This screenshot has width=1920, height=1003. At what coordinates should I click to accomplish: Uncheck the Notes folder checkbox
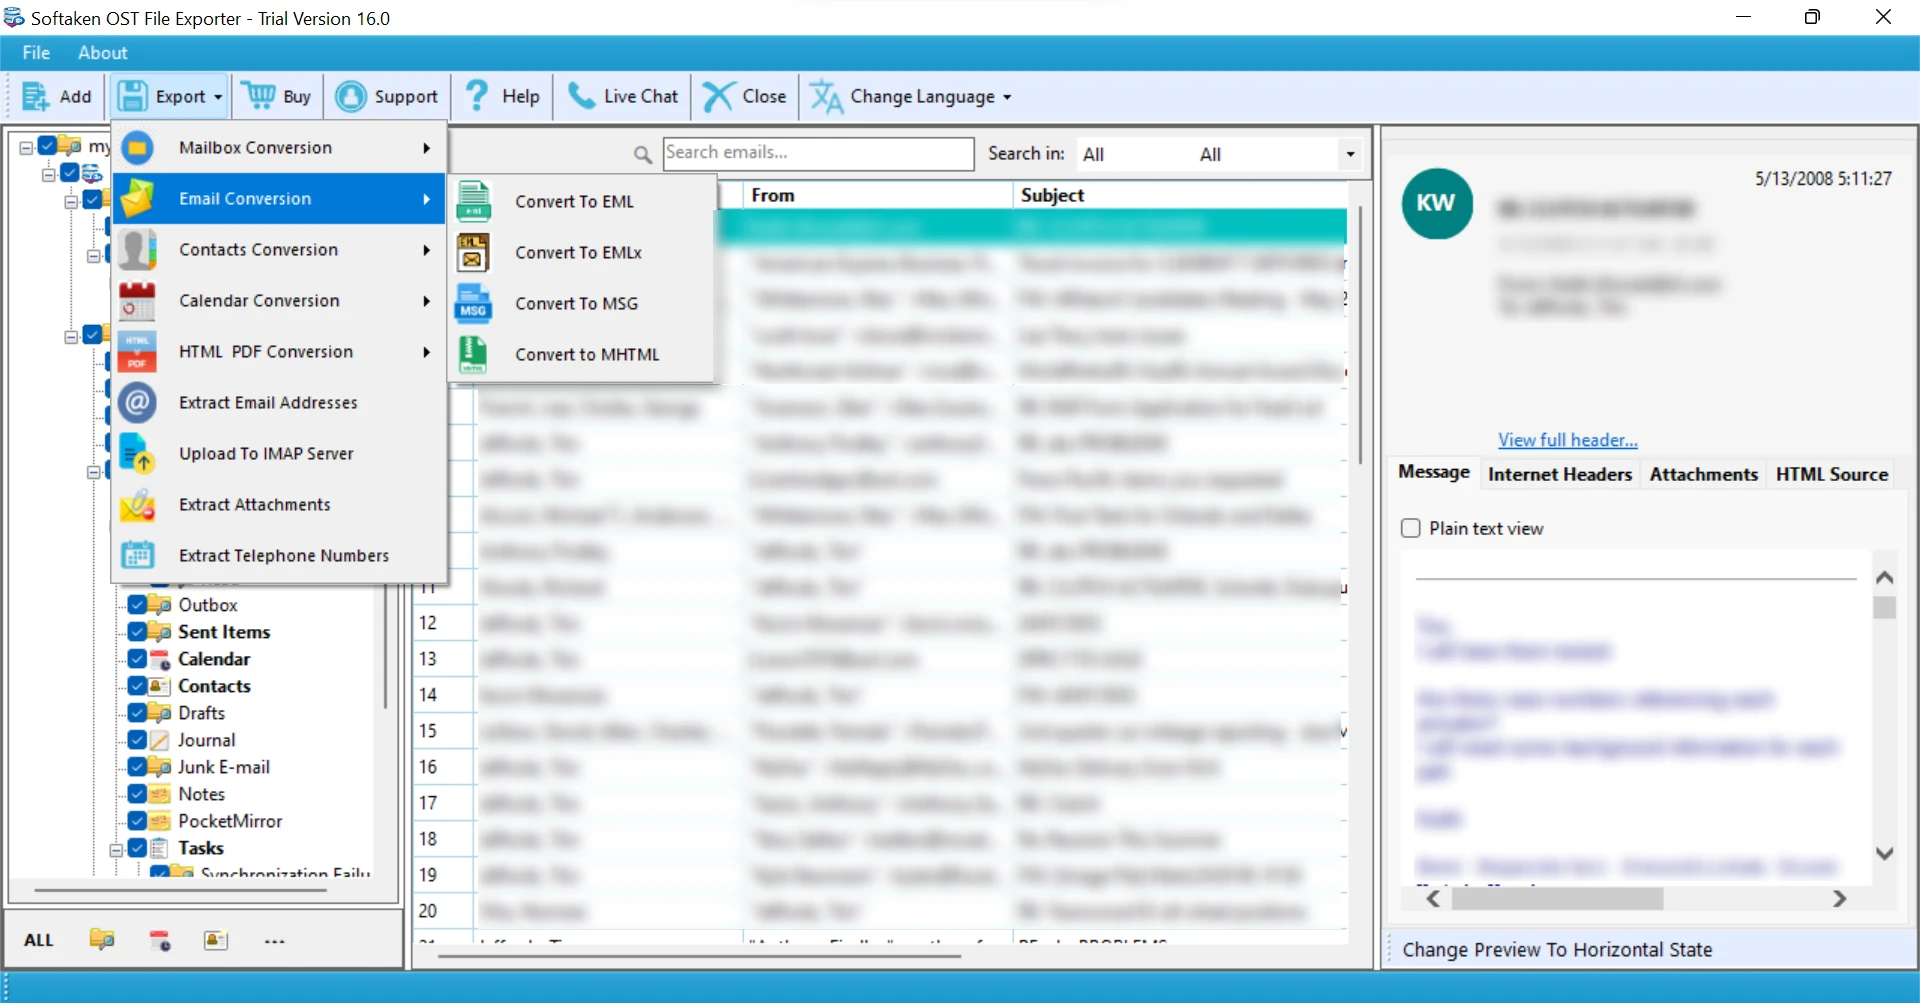tap(138, 794)
